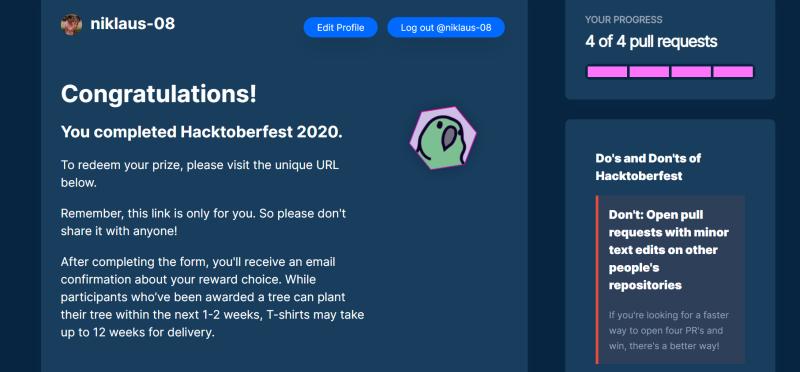Click the Don't: Open pull requests card

(x=670, y=280)
